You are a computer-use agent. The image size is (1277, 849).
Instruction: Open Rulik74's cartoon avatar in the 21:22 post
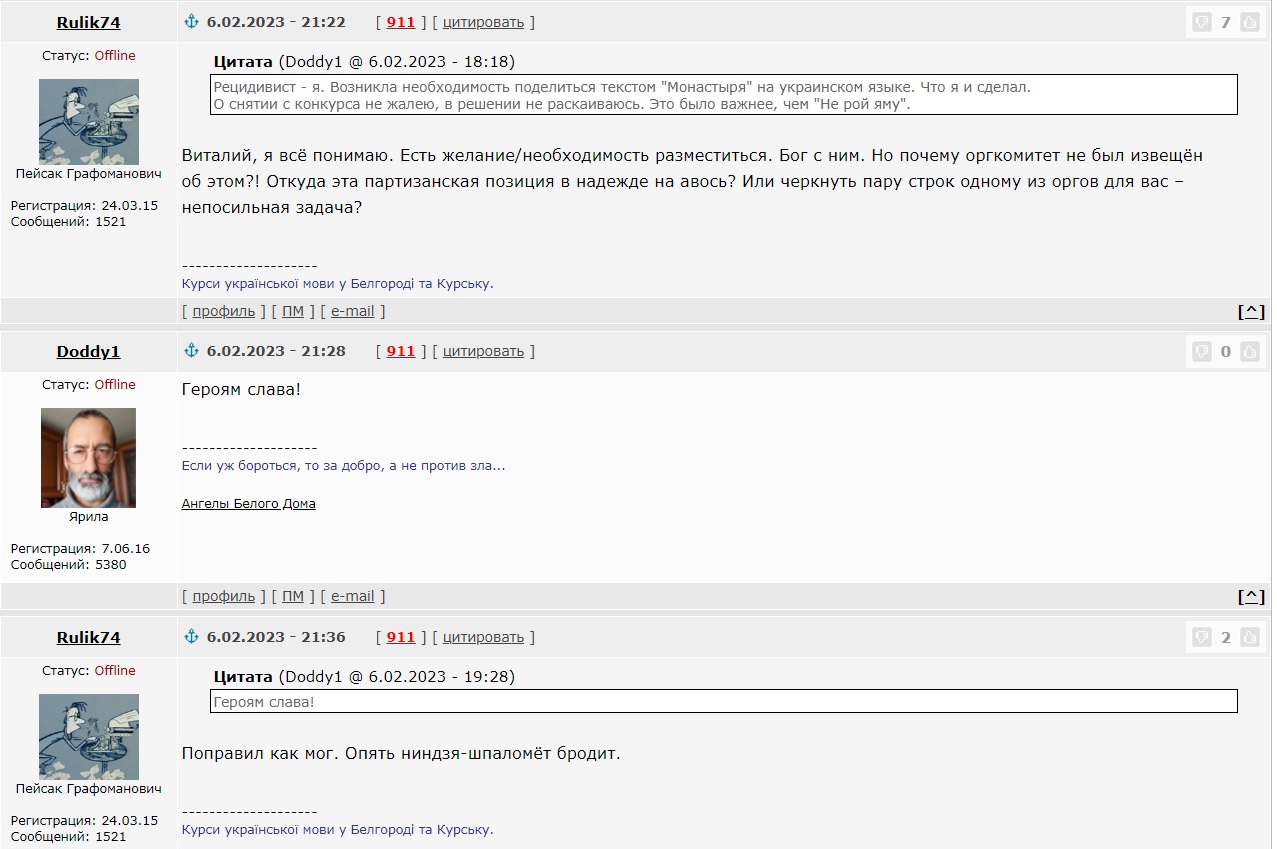pos(88,122)
